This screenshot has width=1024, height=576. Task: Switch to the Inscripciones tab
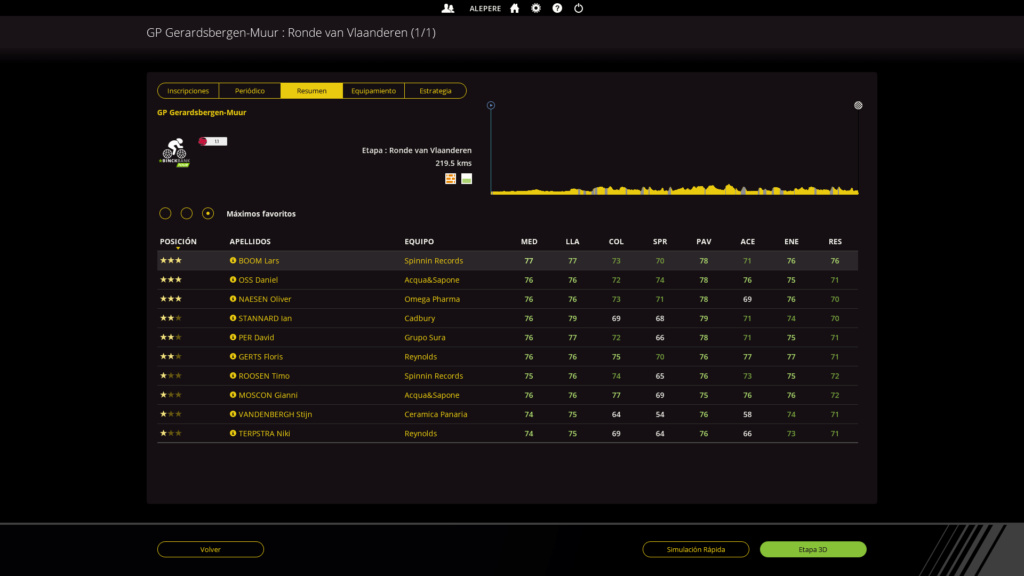tap(188, 91)
